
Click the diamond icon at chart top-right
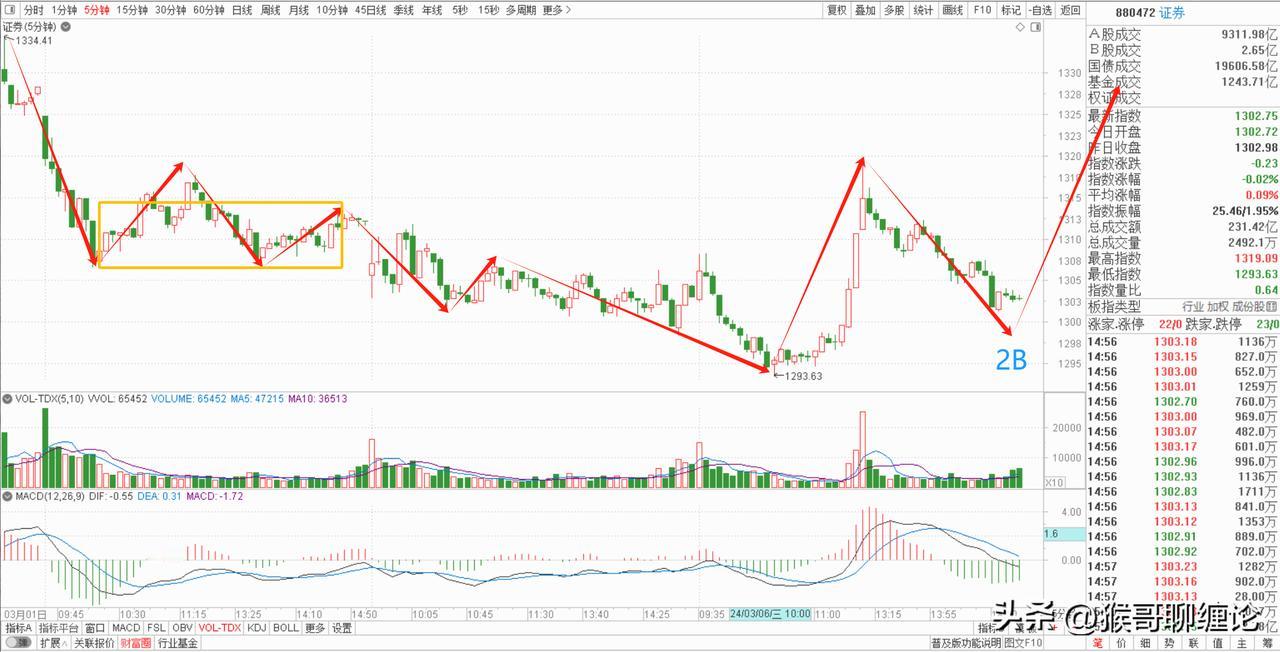click(1021, 28)
